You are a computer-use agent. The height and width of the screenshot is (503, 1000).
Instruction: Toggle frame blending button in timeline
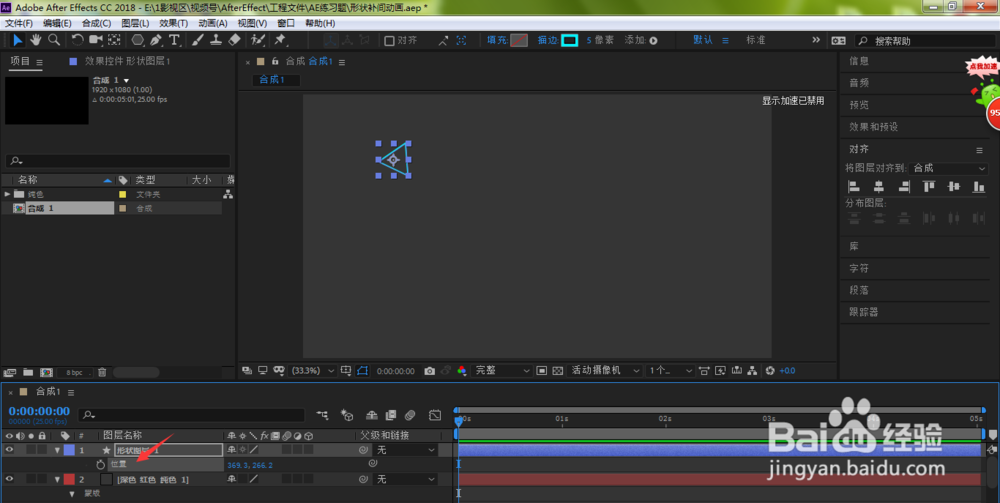point(390,415)
